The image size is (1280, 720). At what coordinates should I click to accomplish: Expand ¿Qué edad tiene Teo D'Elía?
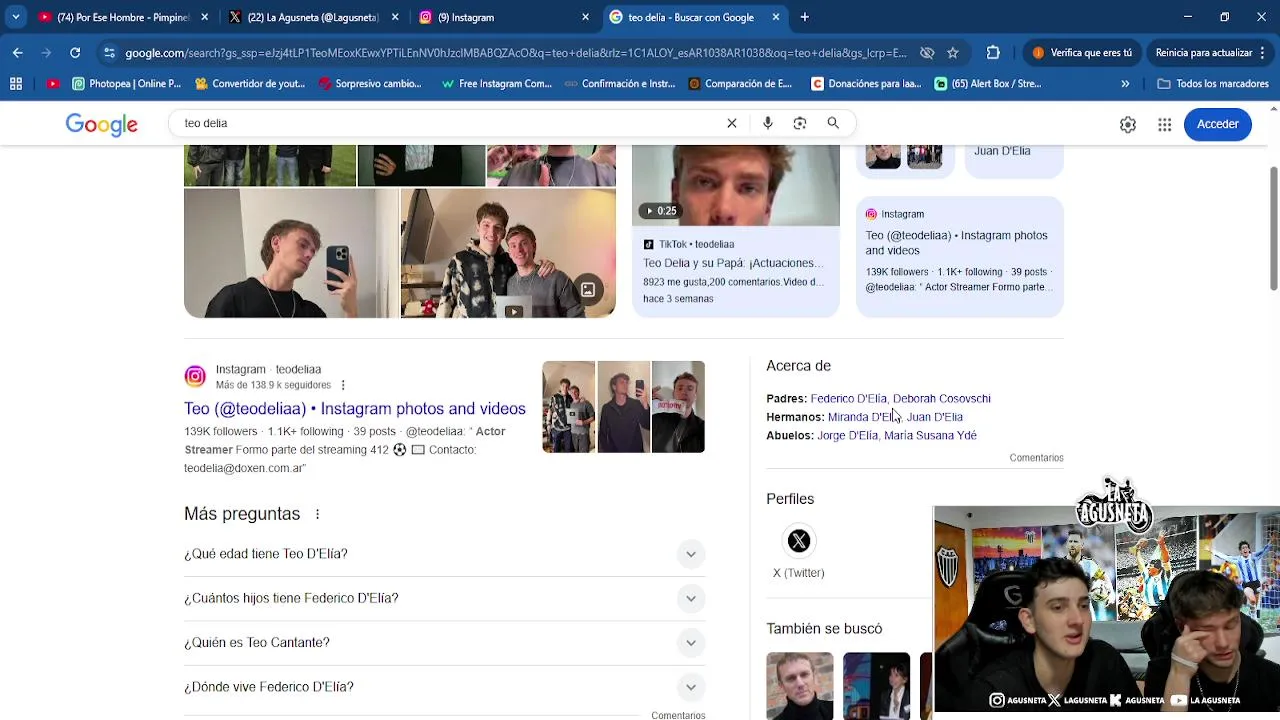point(445,554)
